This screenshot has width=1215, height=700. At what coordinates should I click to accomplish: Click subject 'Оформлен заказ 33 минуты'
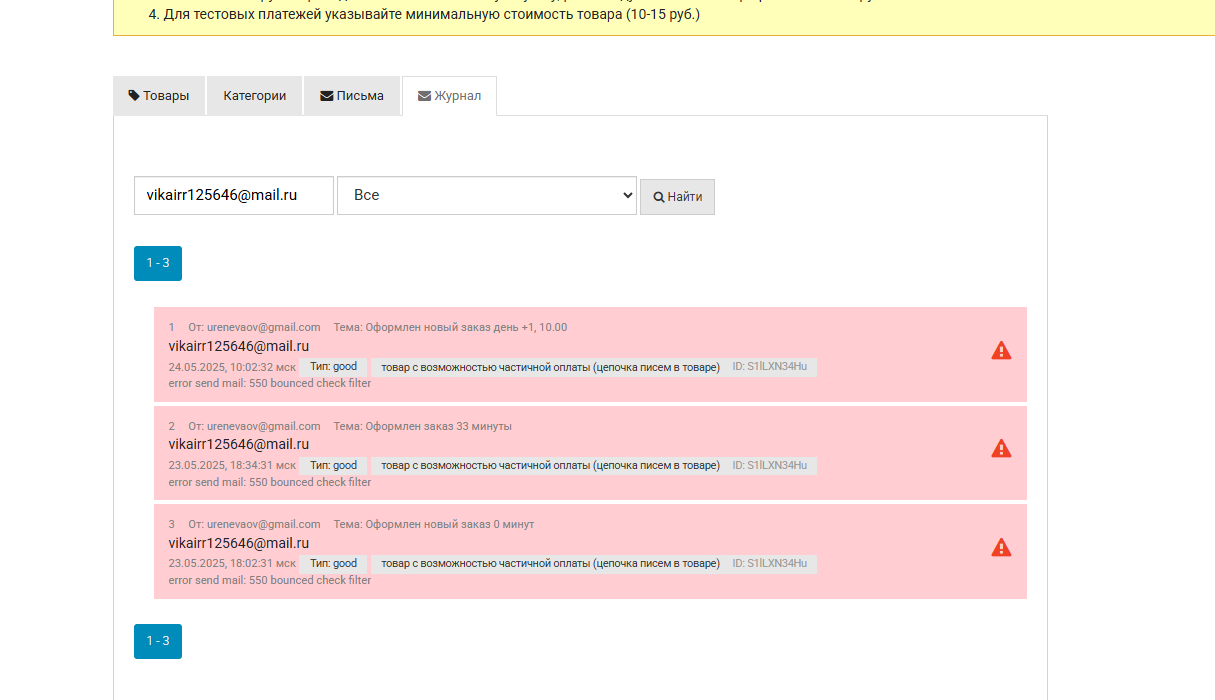[422, 426]
